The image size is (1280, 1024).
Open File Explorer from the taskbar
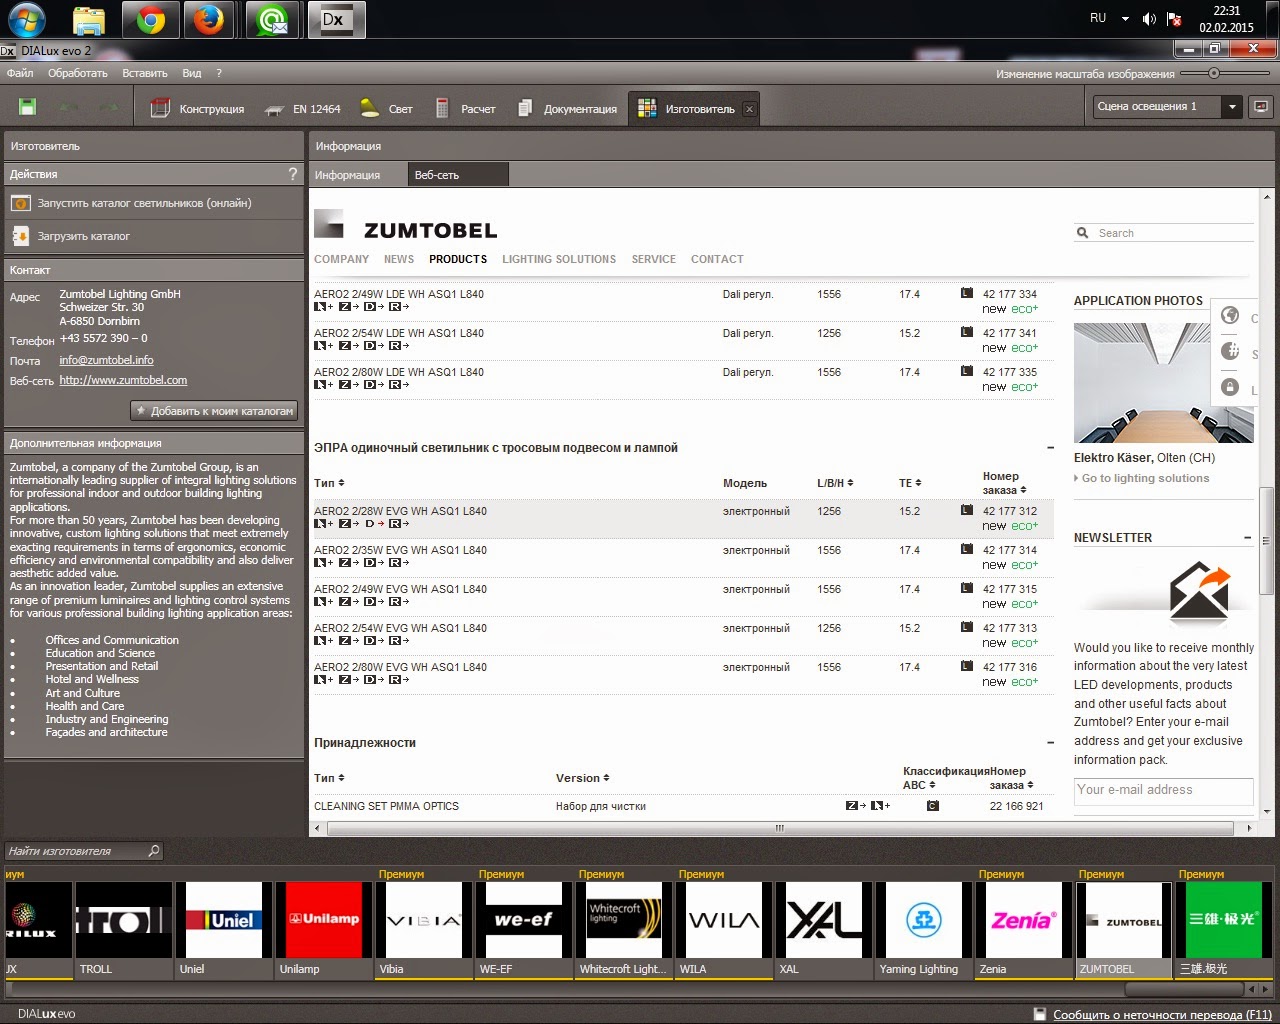click(90, 20)
